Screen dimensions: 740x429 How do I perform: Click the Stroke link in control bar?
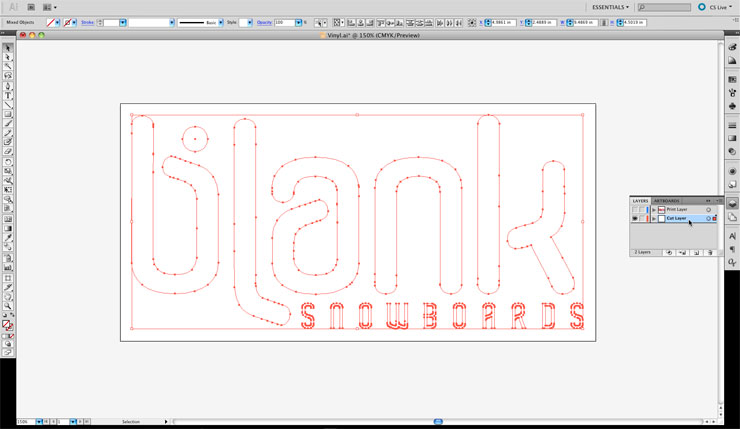(87, 23)
